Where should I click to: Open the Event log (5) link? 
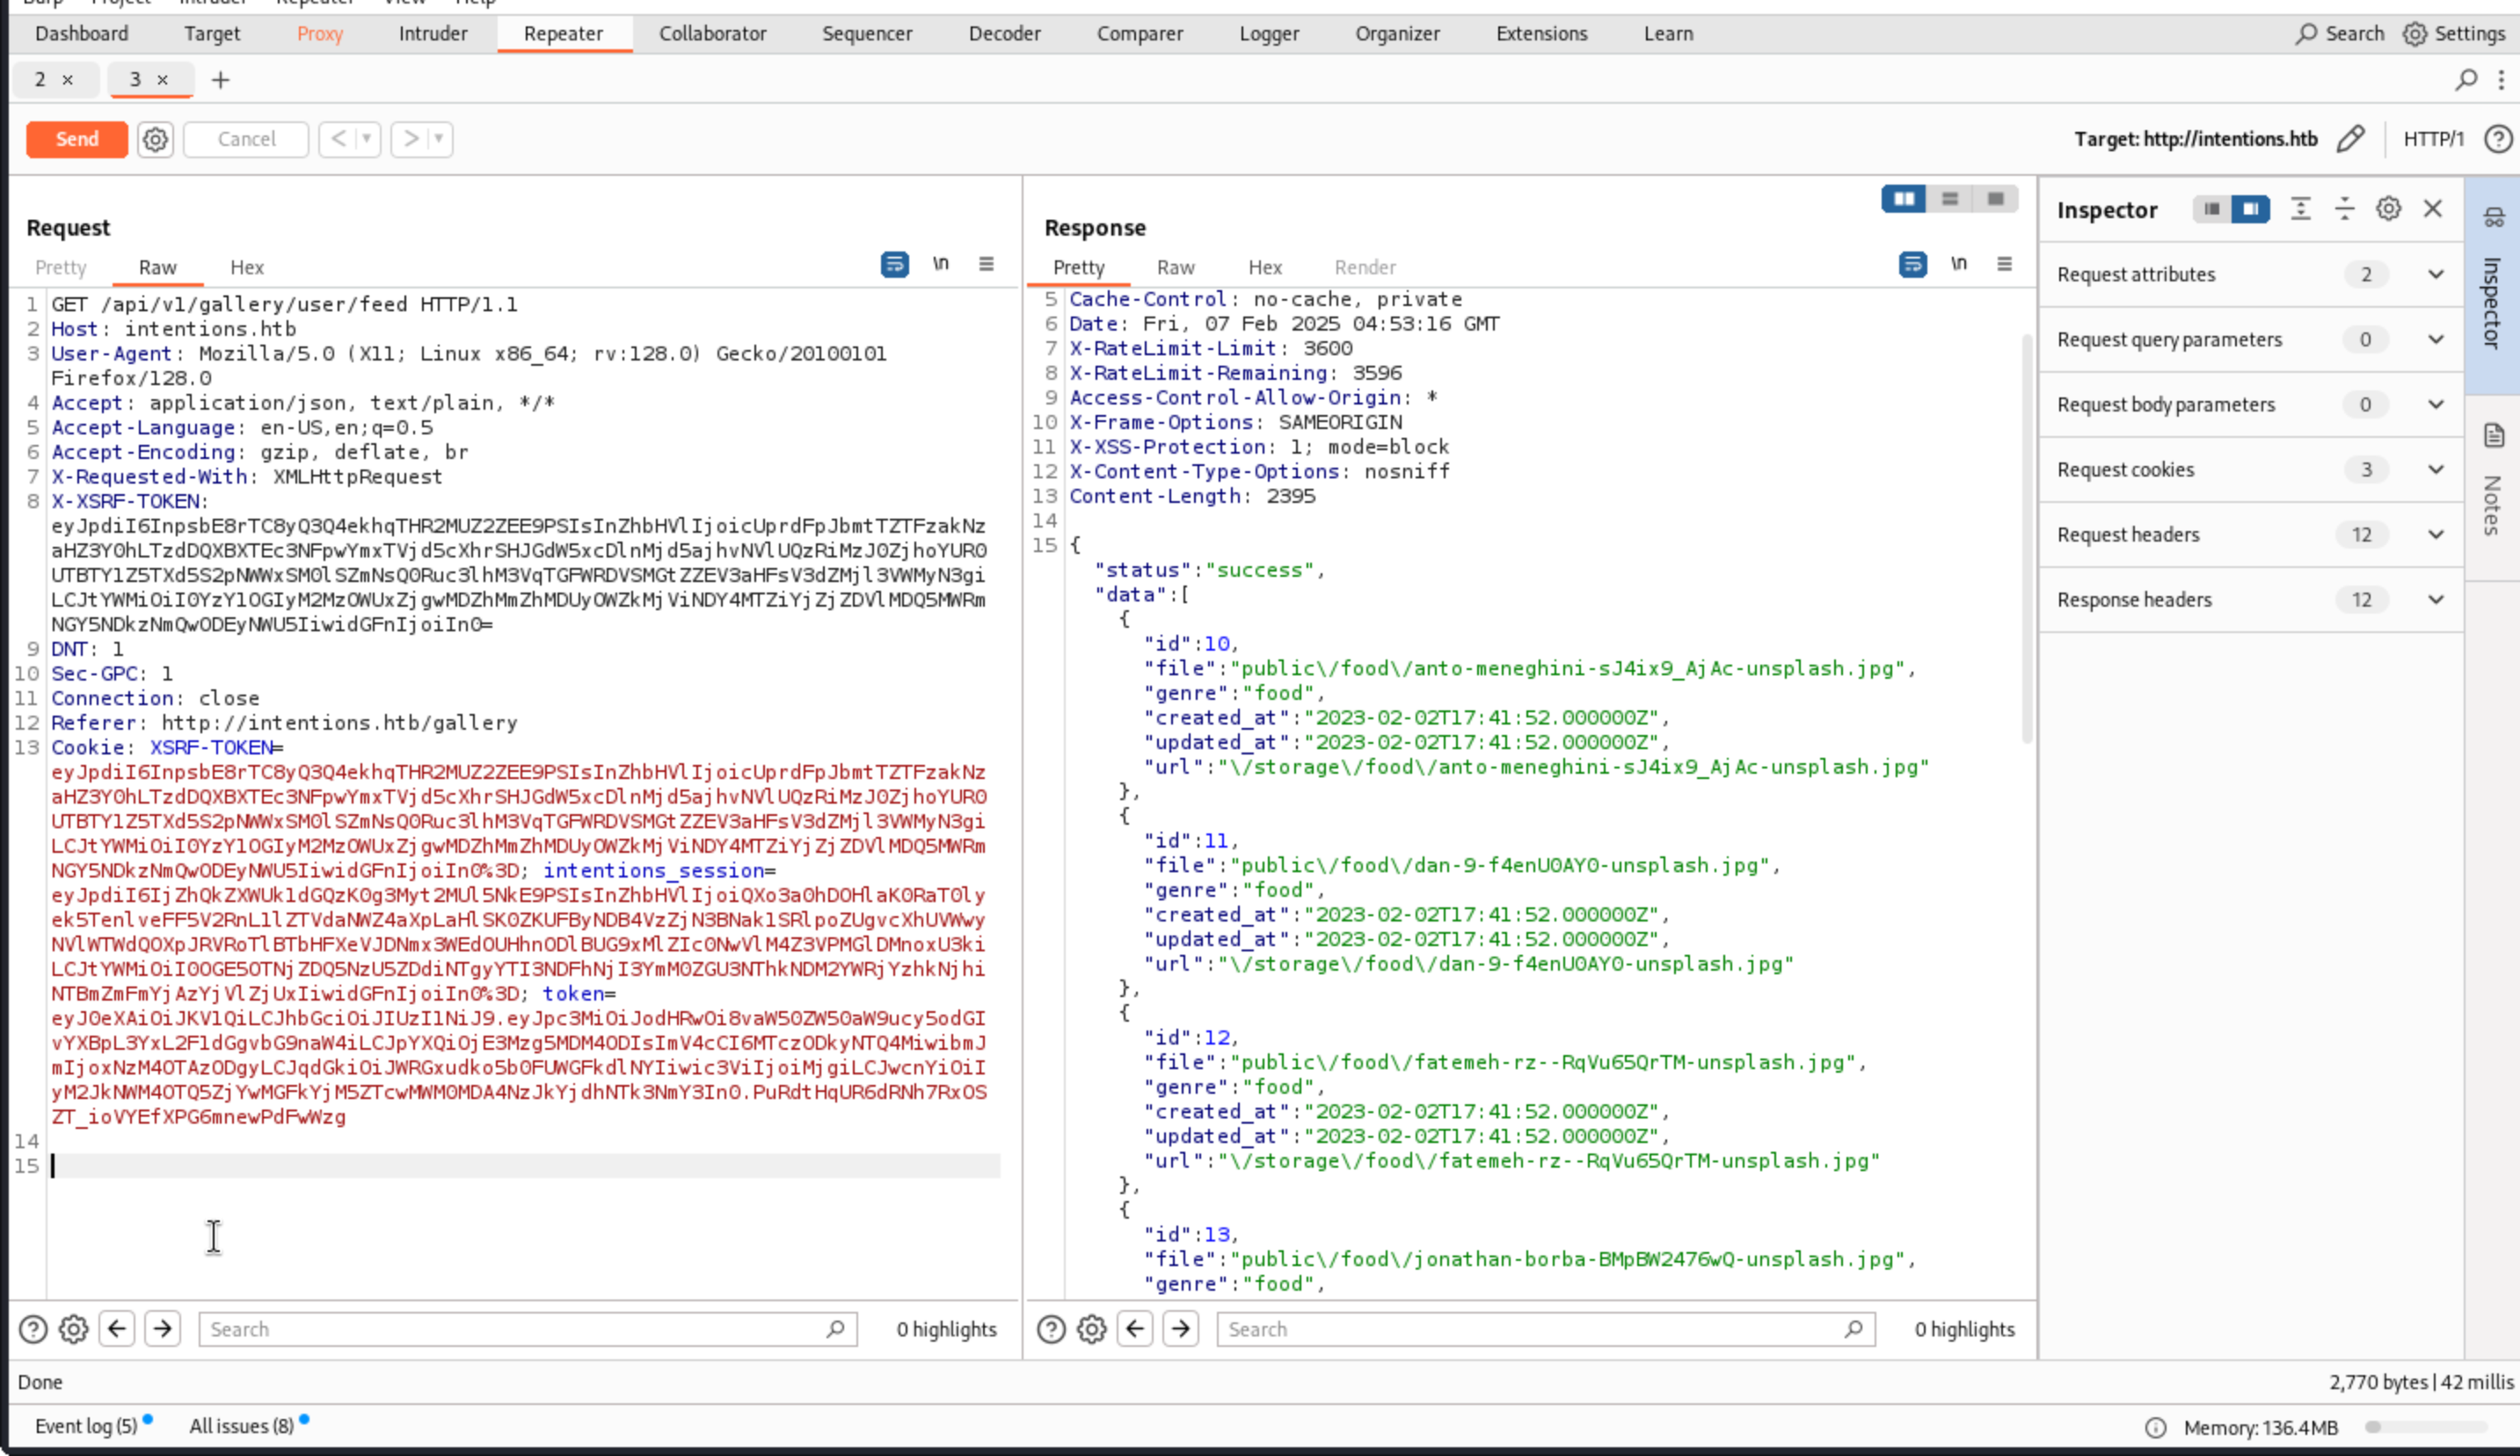click(x=85, y=1426)
